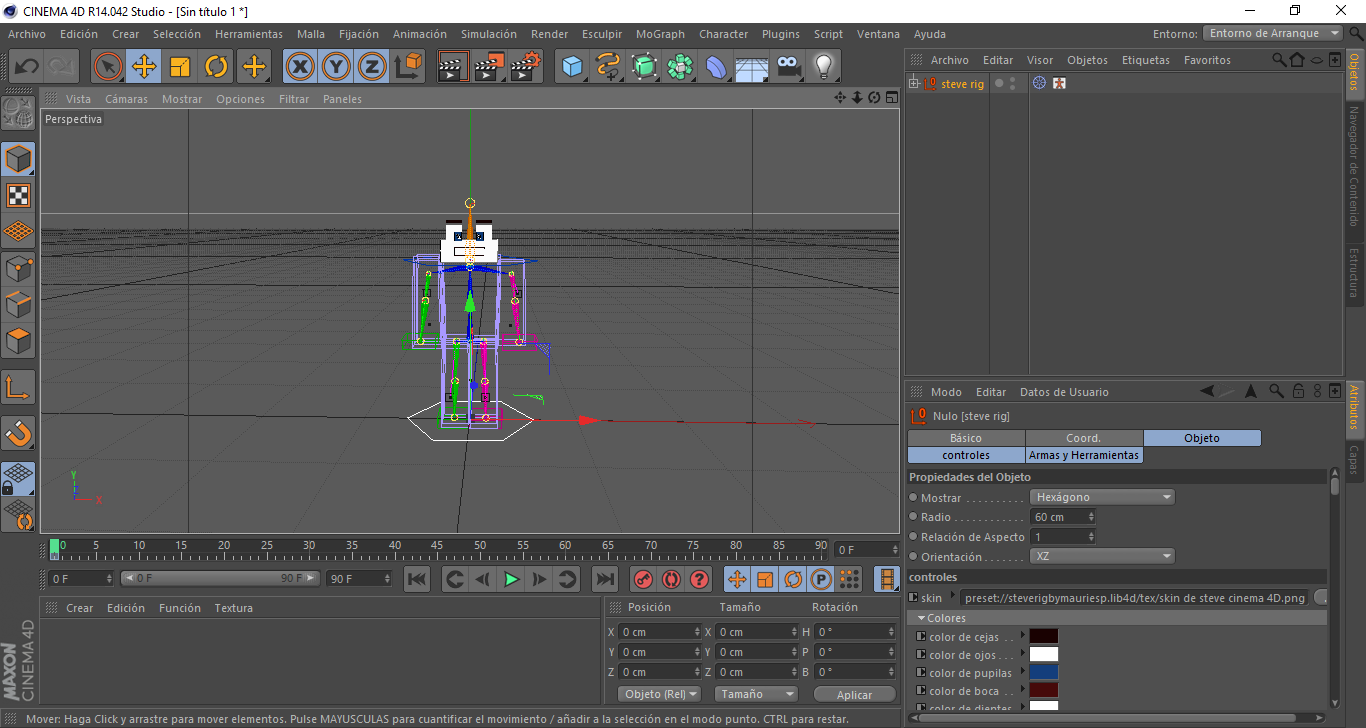Toggle the steve rig visibility dots
This screenshot has height=728, width=1366.
click(1012, 84)
